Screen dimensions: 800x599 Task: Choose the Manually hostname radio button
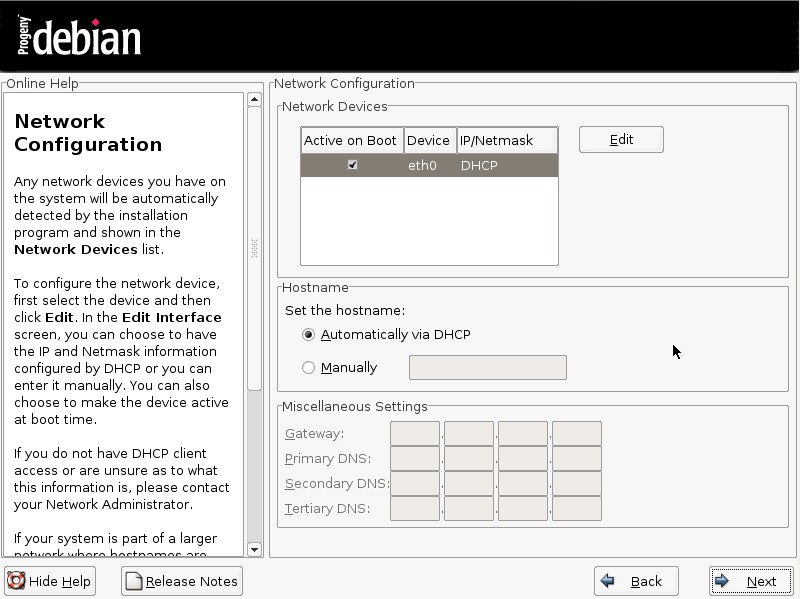(309, 368)
